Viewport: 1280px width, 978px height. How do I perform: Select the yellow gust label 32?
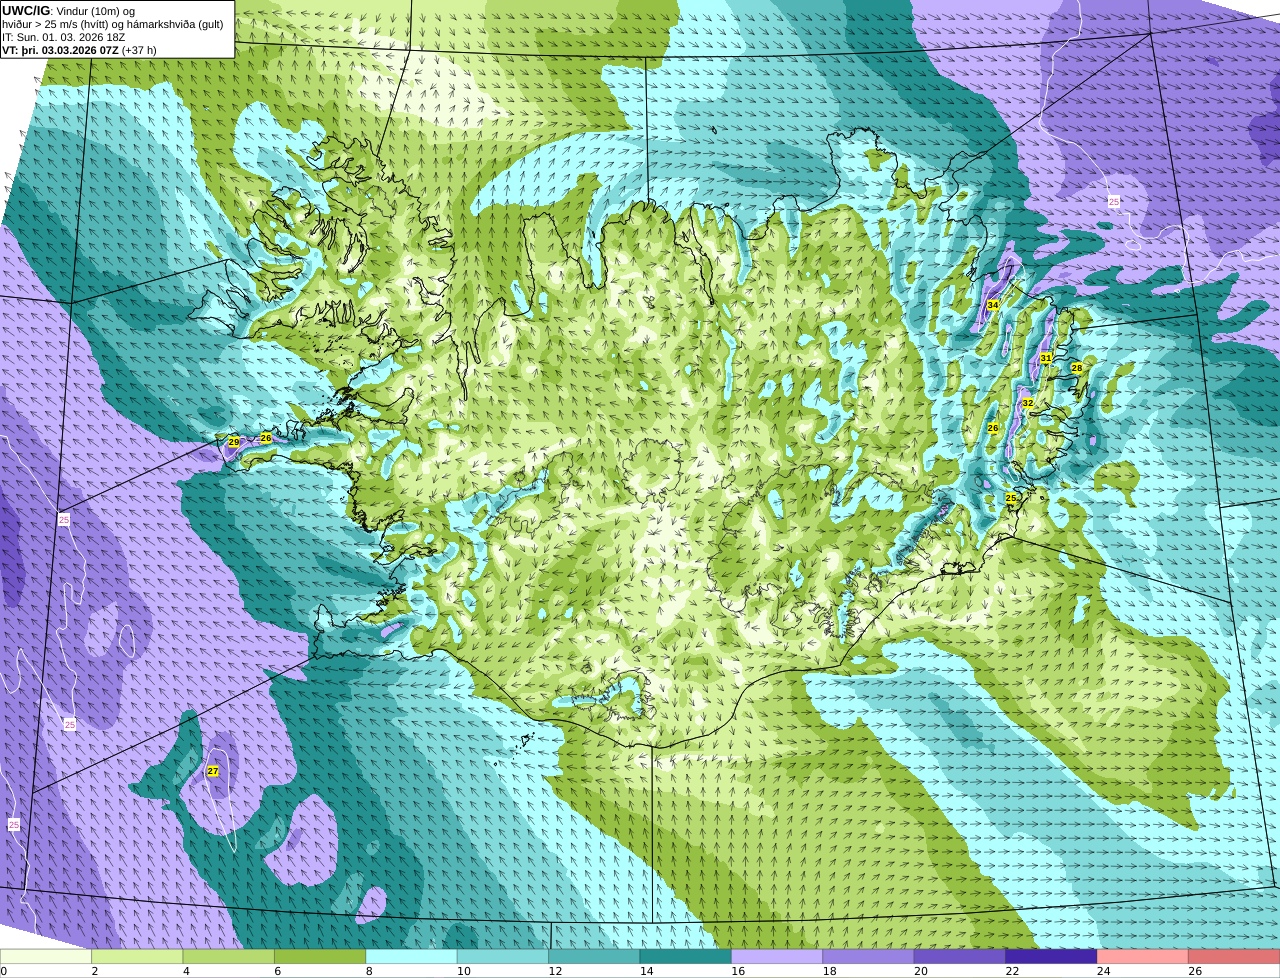[x=1027, y=403]
